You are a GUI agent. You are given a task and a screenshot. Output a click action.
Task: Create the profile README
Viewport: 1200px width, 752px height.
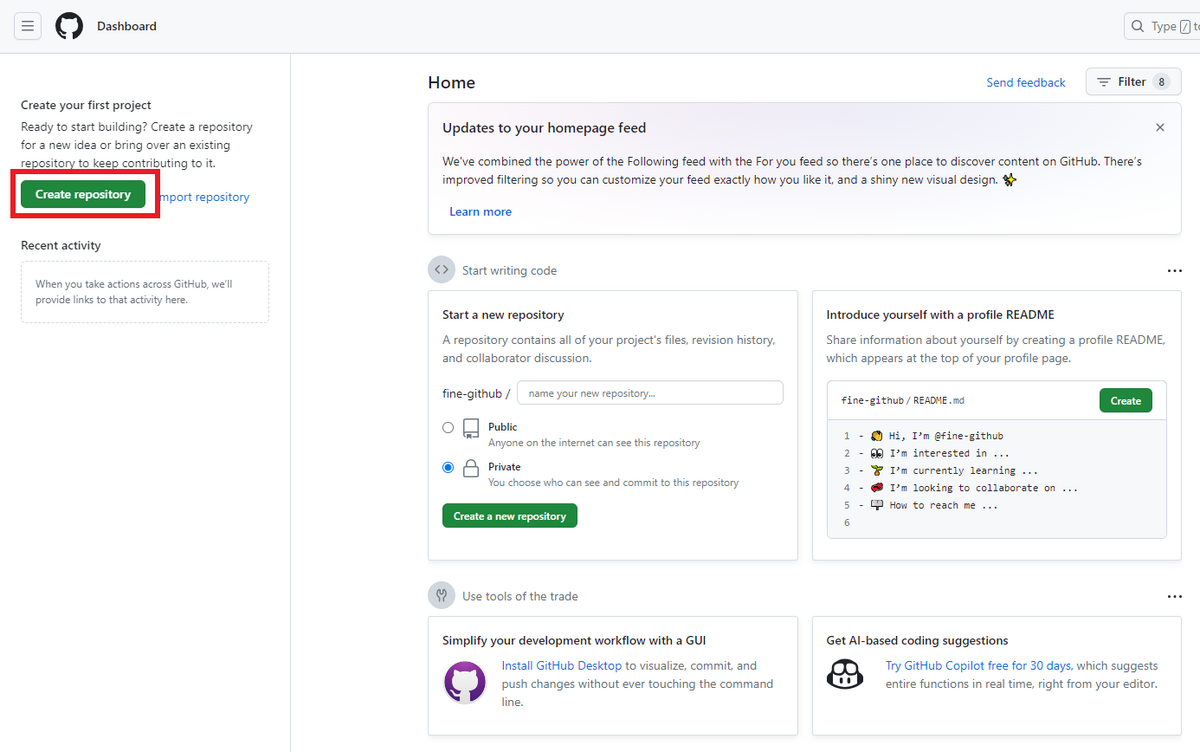click(1125, 401)
